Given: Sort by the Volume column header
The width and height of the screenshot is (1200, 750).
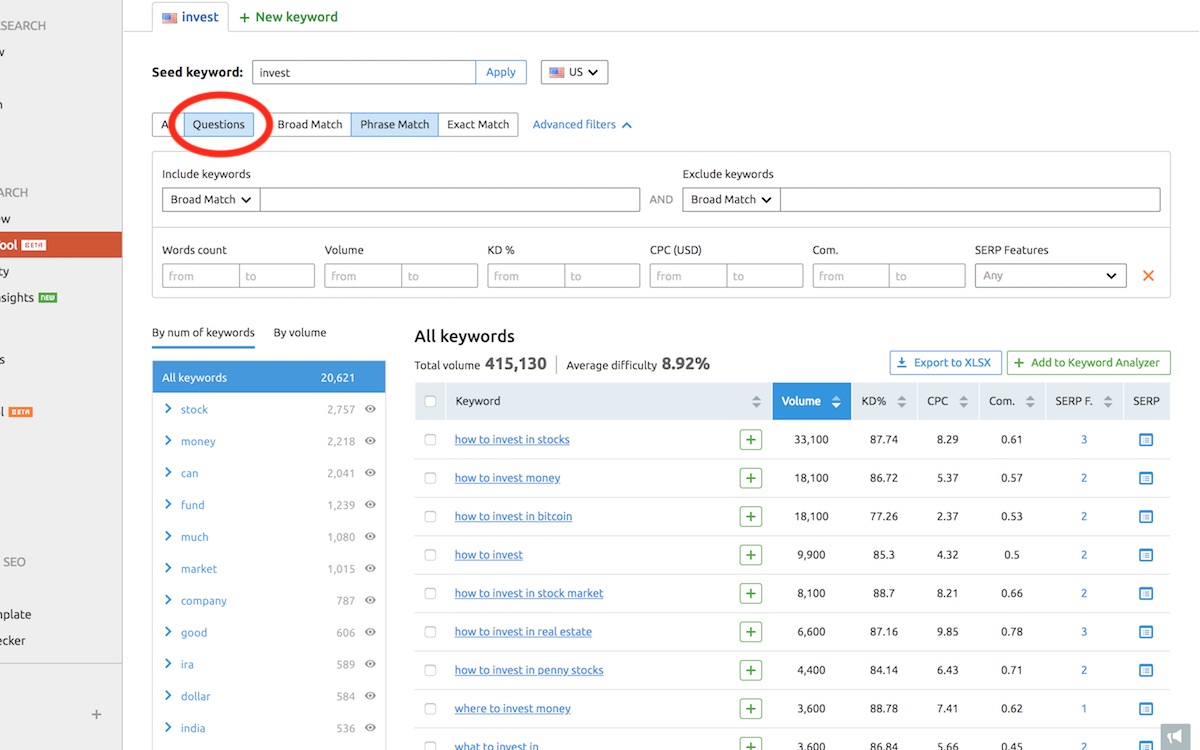Looking at the screenshot, I should point(811,402).
